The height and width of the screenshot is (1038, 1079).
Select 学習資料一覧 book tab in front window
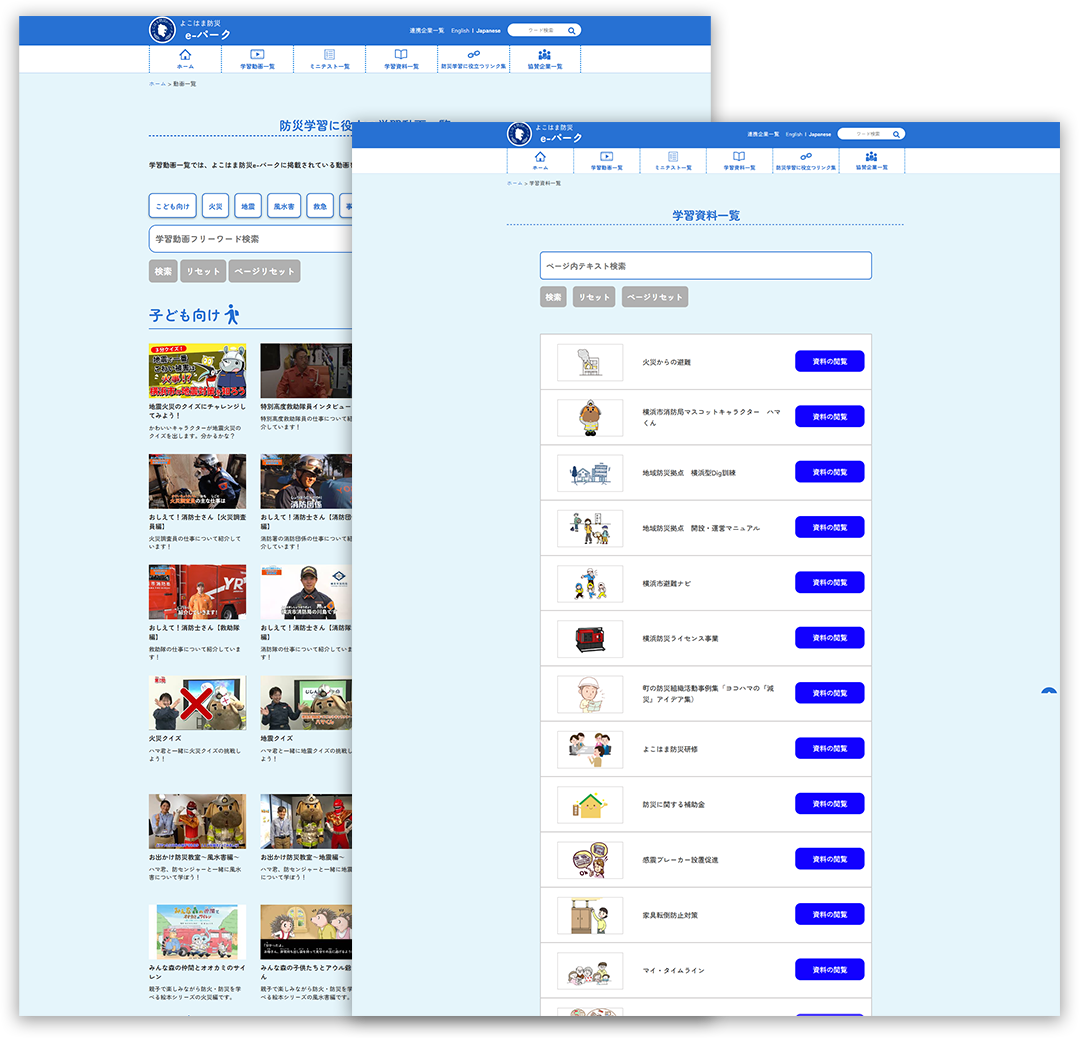coord(739,161)
